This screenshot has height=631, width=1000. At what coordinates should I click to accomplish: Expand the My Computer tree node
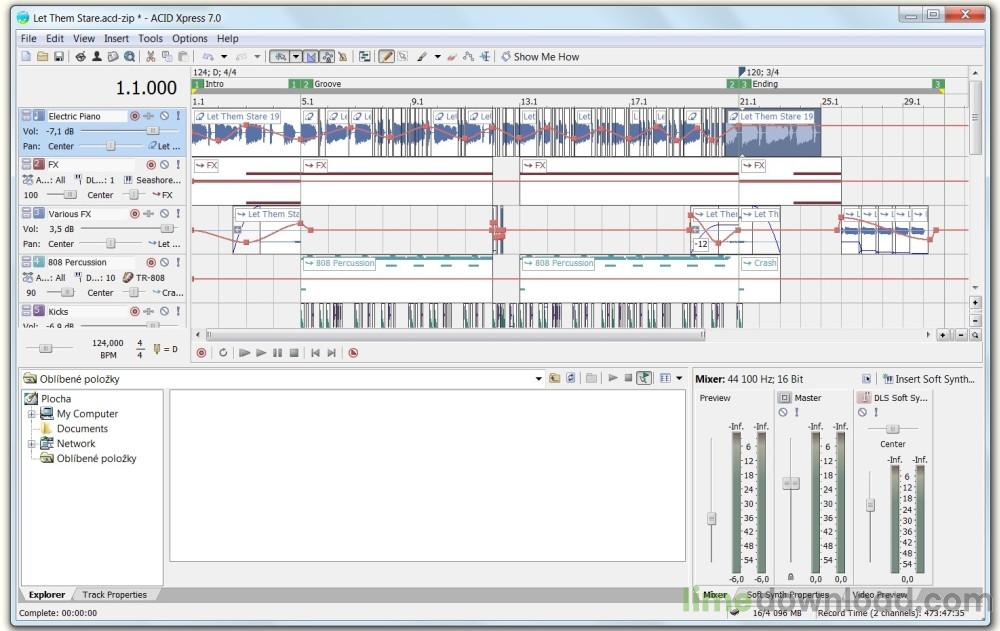[x=32, y=414]
